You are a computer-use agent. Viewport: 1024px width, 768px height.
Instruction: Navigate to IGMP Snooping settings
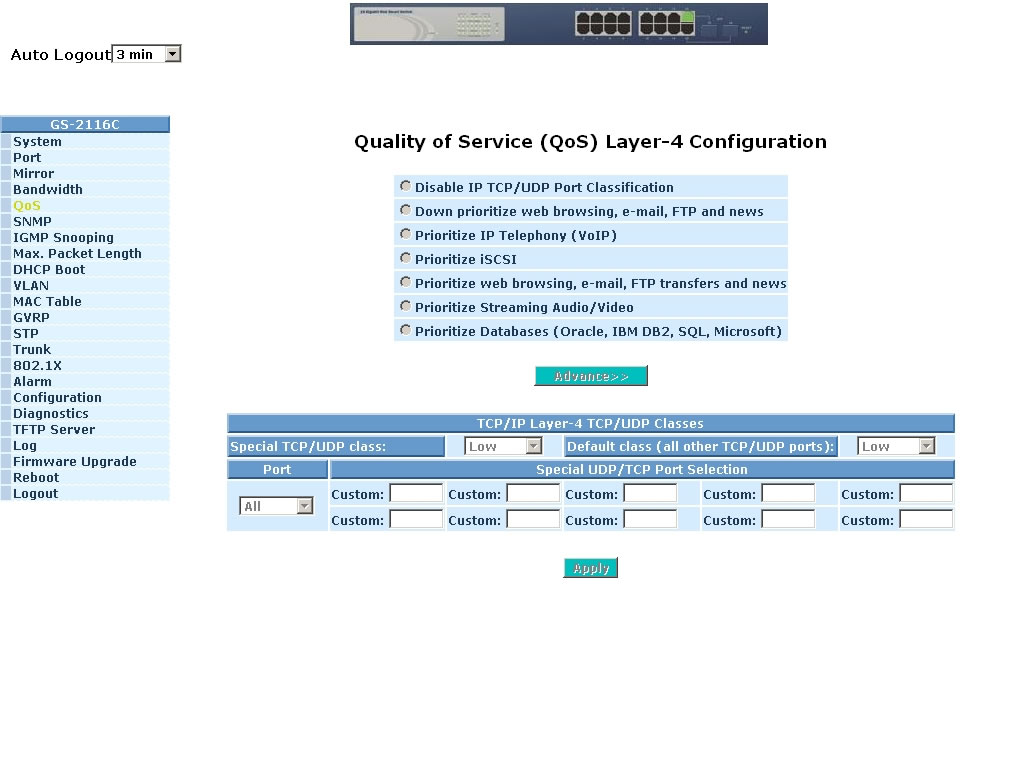[63, 238]
